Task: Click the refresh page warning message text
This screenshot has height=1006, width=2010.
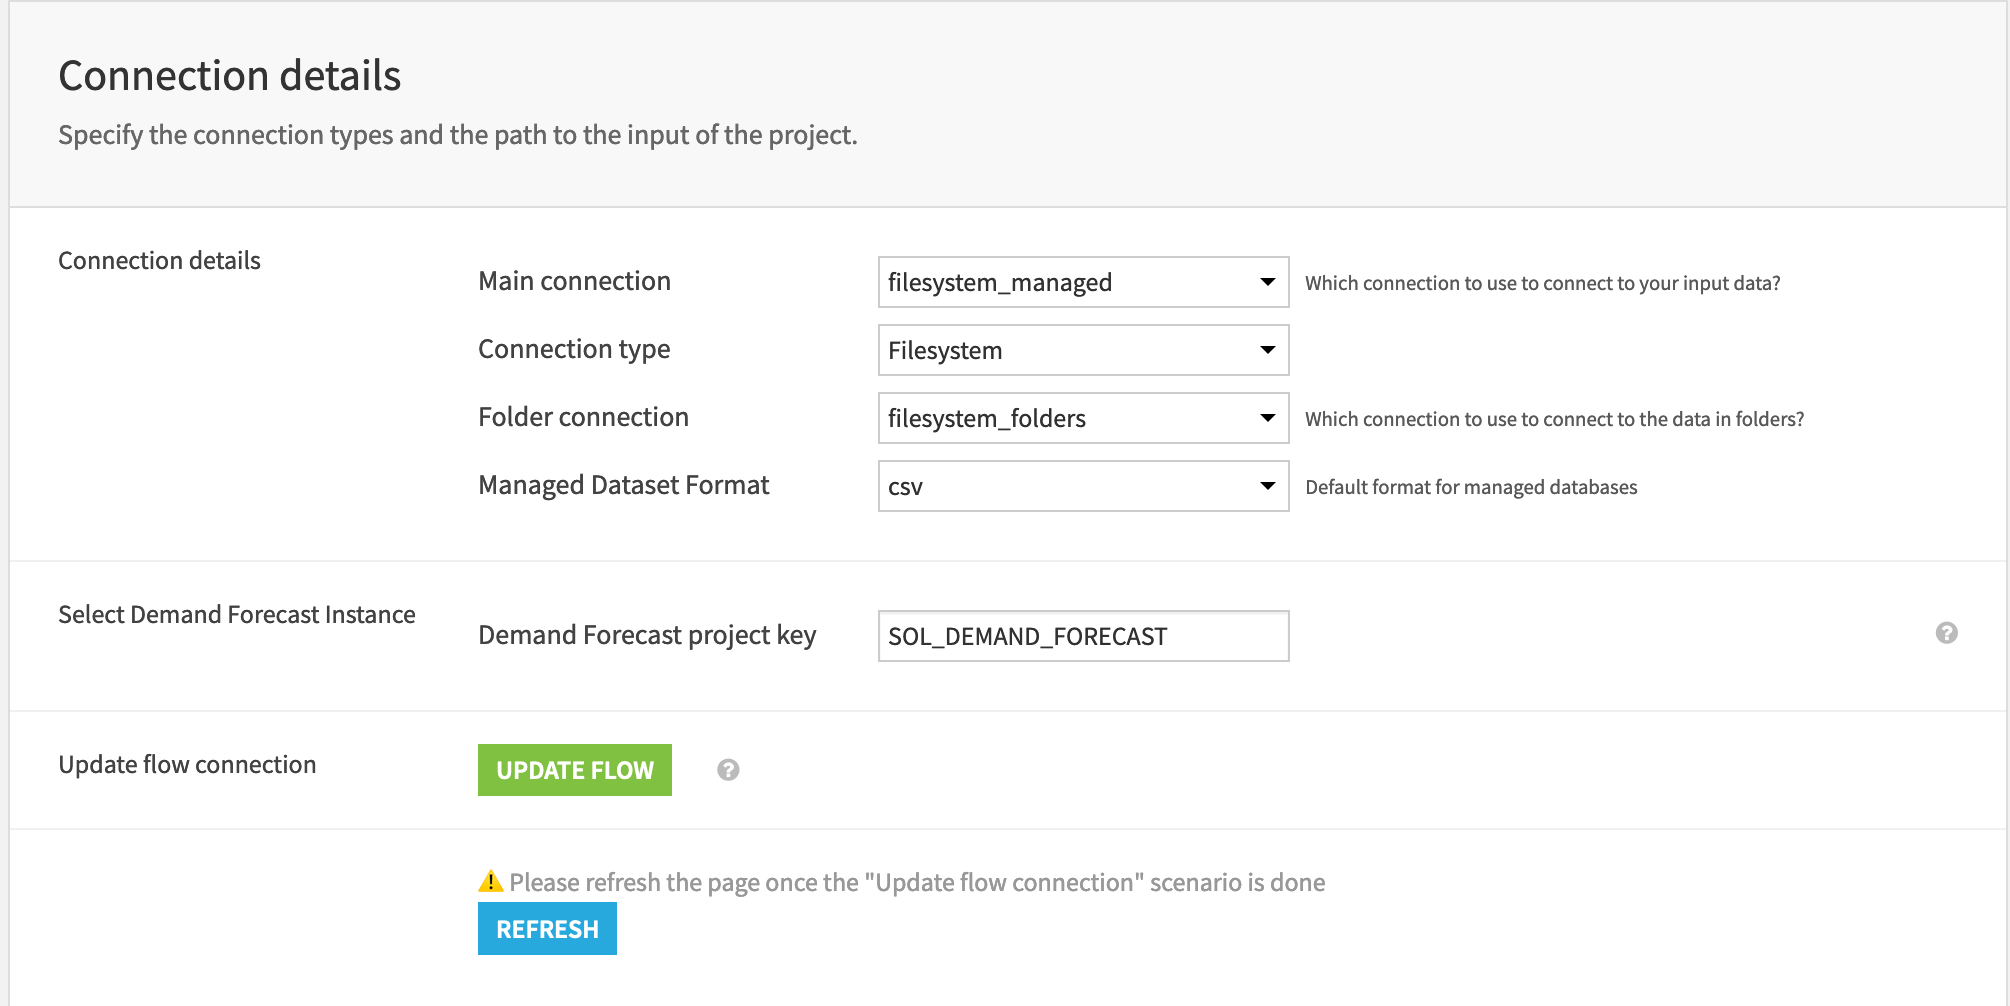Action: [x=917, y=882]
